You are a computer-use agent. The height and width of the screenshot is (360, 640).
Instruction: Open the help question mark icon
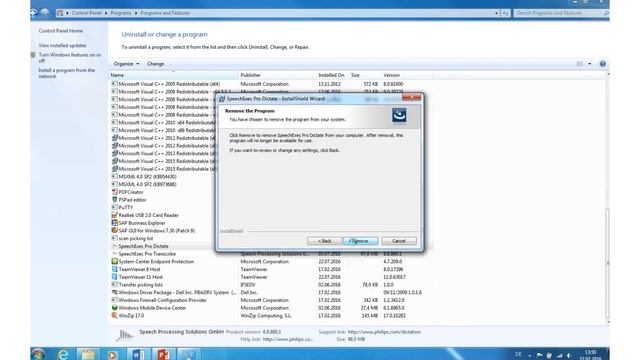(602, 64)
